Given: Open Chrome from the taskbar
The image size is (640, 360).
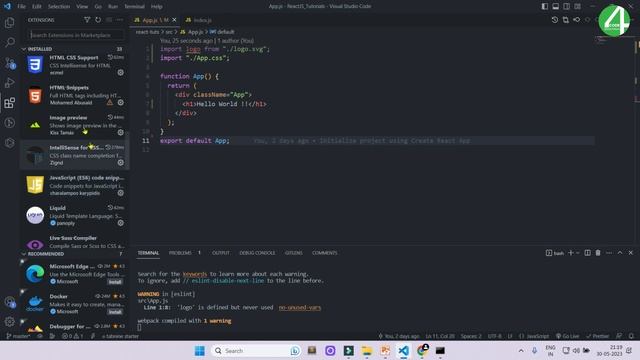Looking at the screenshot, I should click(422, 351).
